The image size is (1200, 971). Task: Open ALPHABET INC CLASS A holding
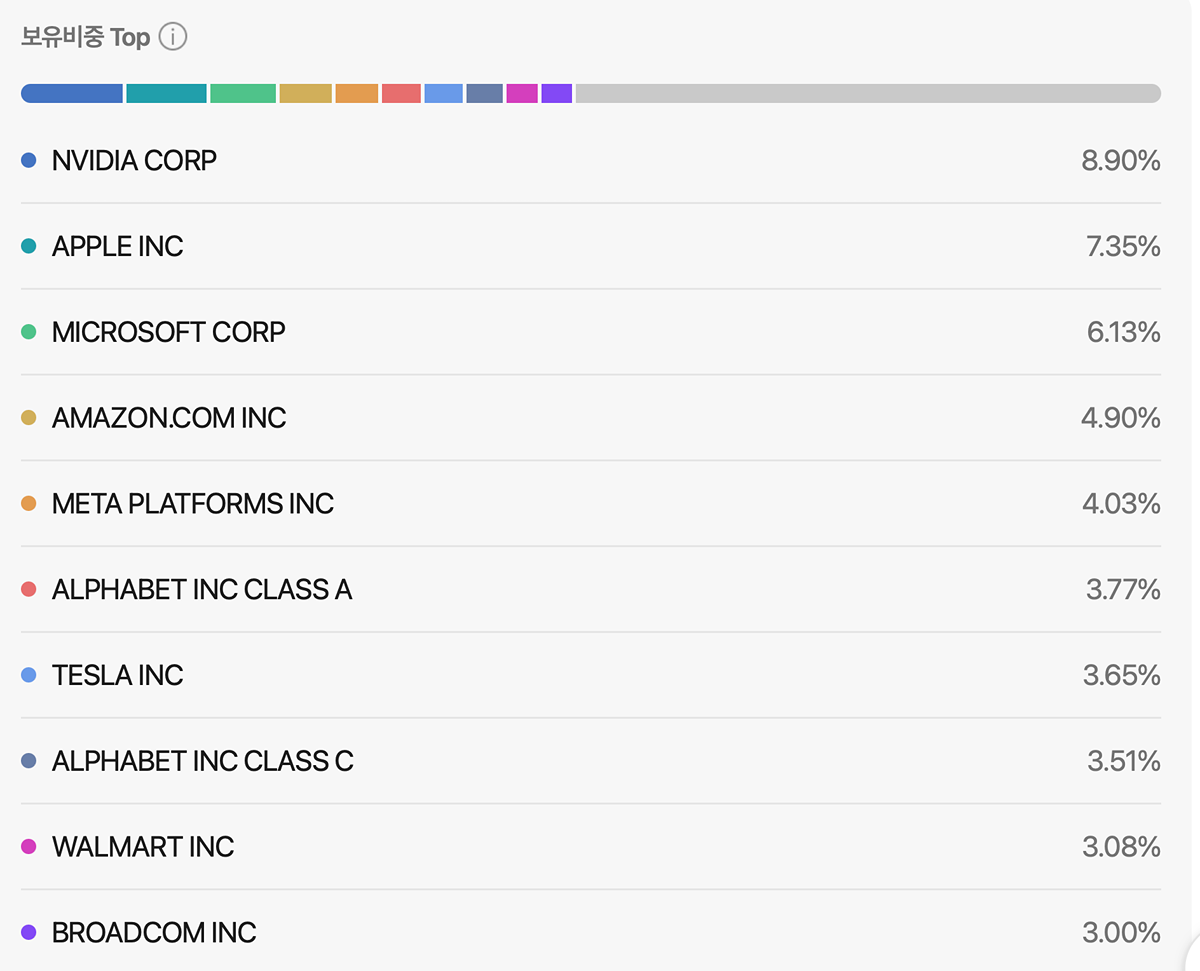tap(201, 590)
